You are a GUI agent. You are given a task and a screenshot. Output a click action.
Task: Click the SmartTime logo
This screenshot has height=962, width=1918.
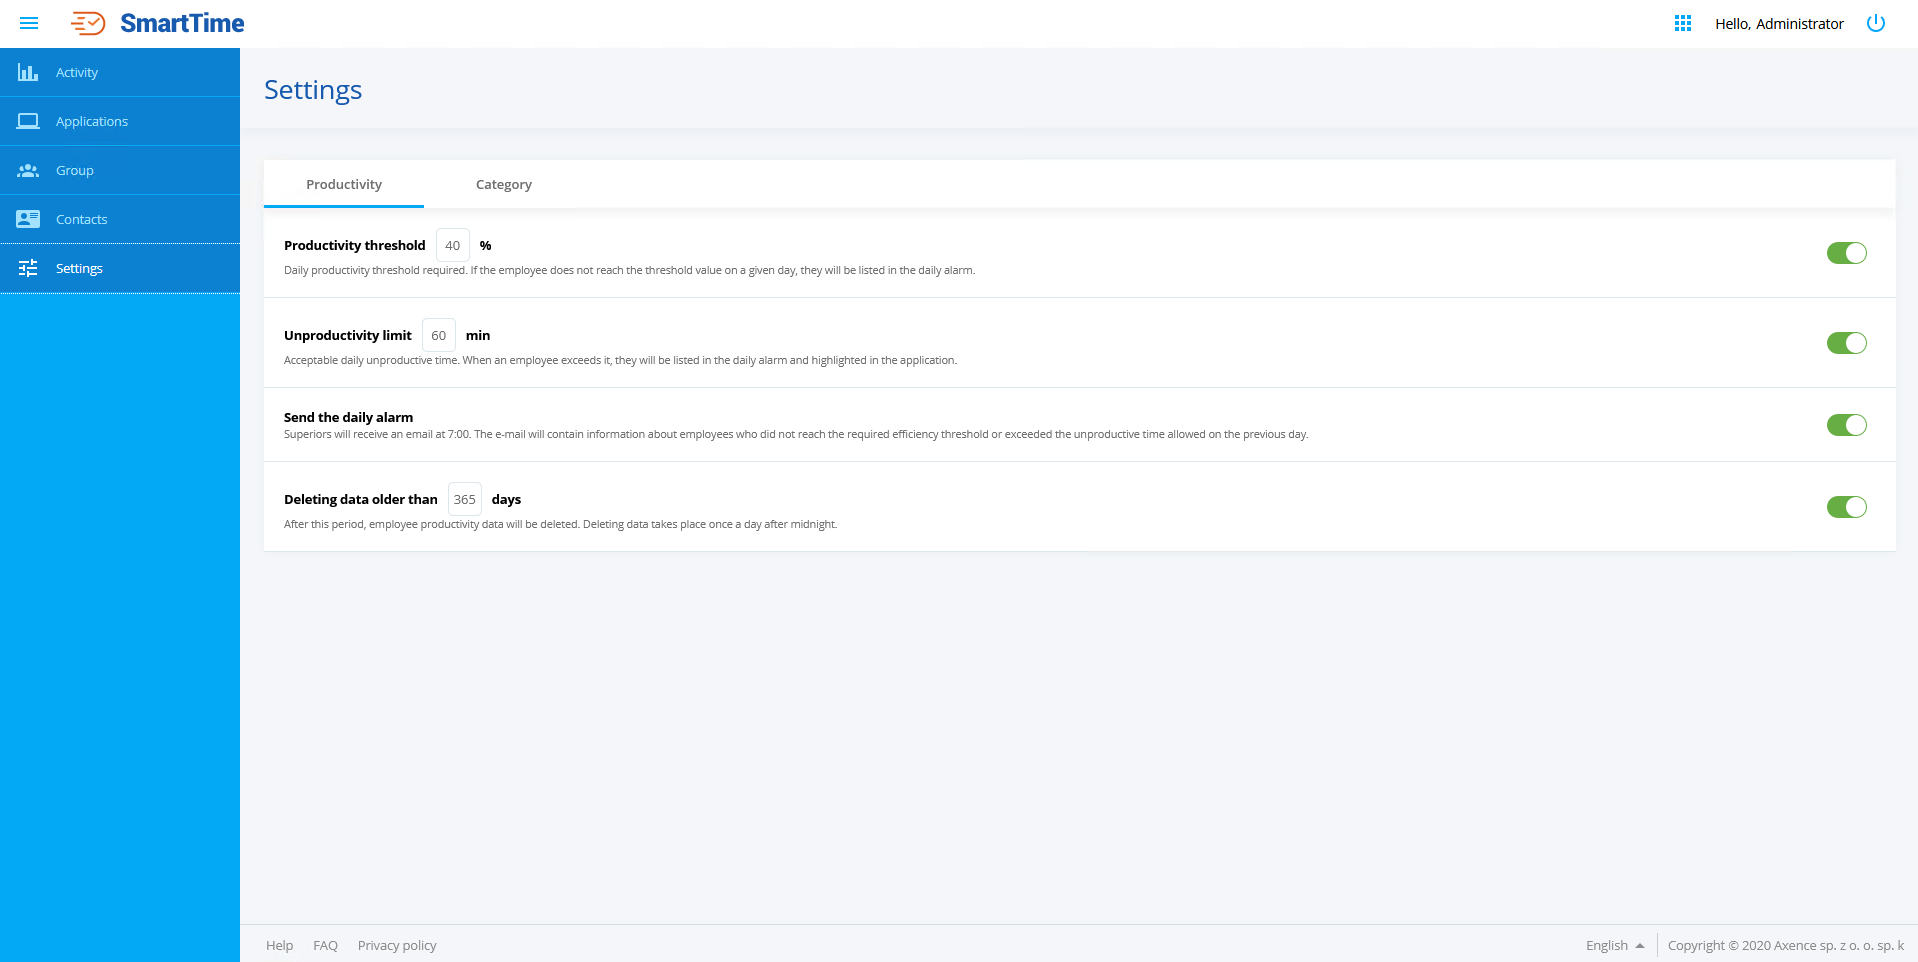pyautogui.click(x=158, y=23)
